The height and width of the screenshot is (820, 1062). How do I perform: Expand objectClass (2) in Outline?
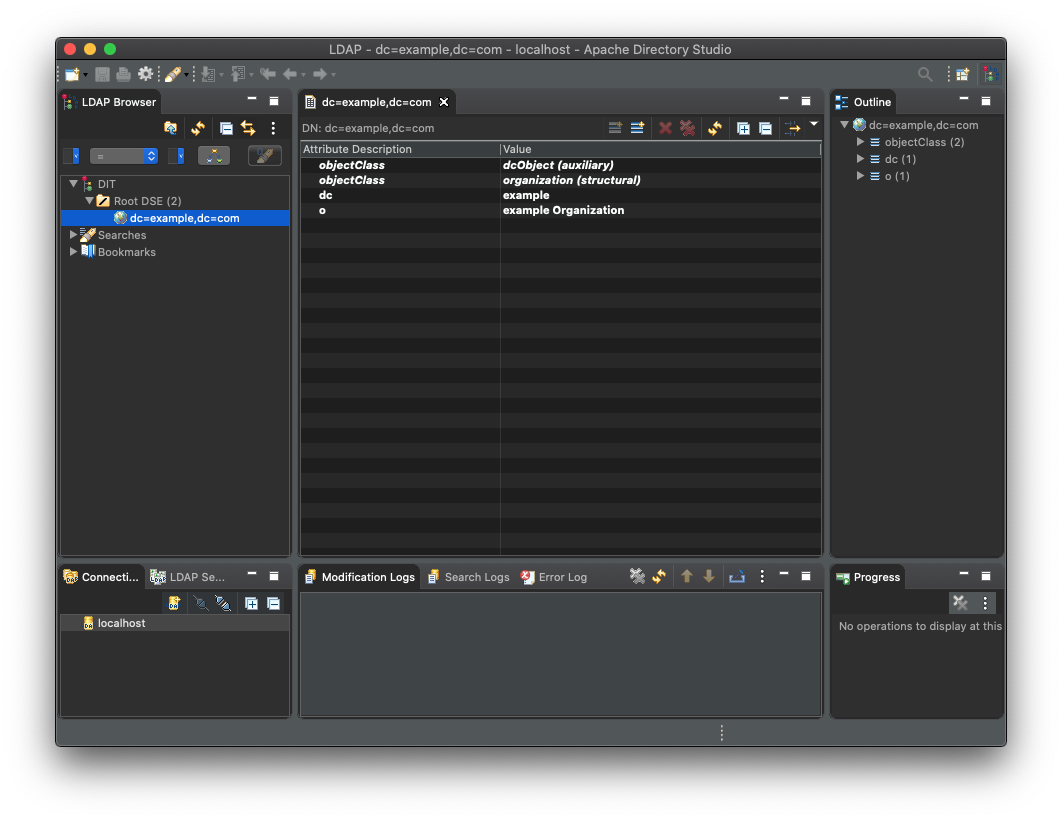[x=860, y=142]
